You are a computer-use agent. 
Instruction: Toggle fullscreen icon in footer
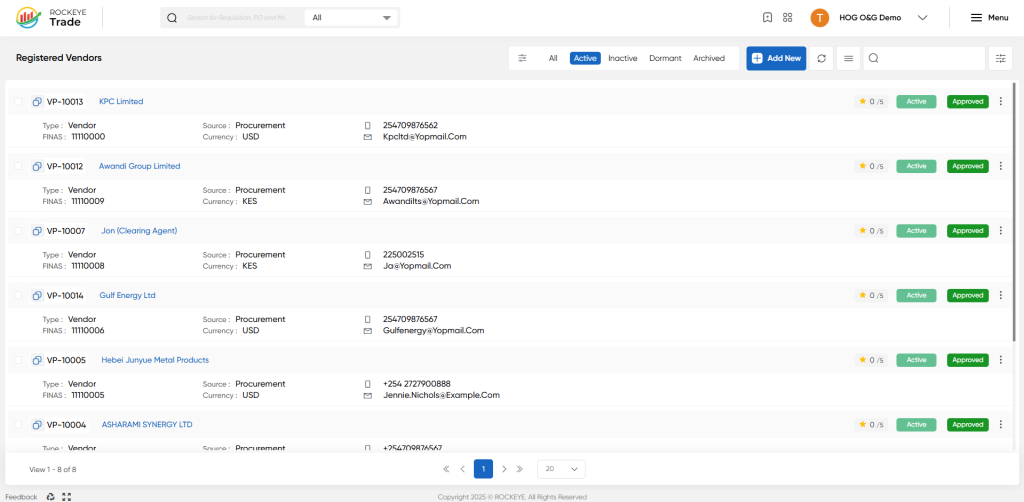(x=67, y=497)
